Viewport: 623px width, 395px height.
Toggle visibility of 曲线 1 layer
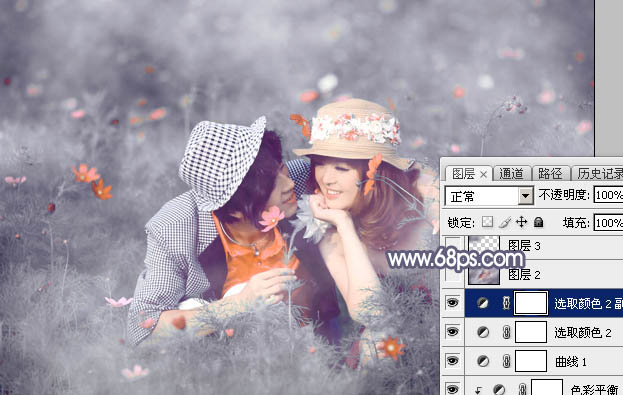click(x=452, y=361)
